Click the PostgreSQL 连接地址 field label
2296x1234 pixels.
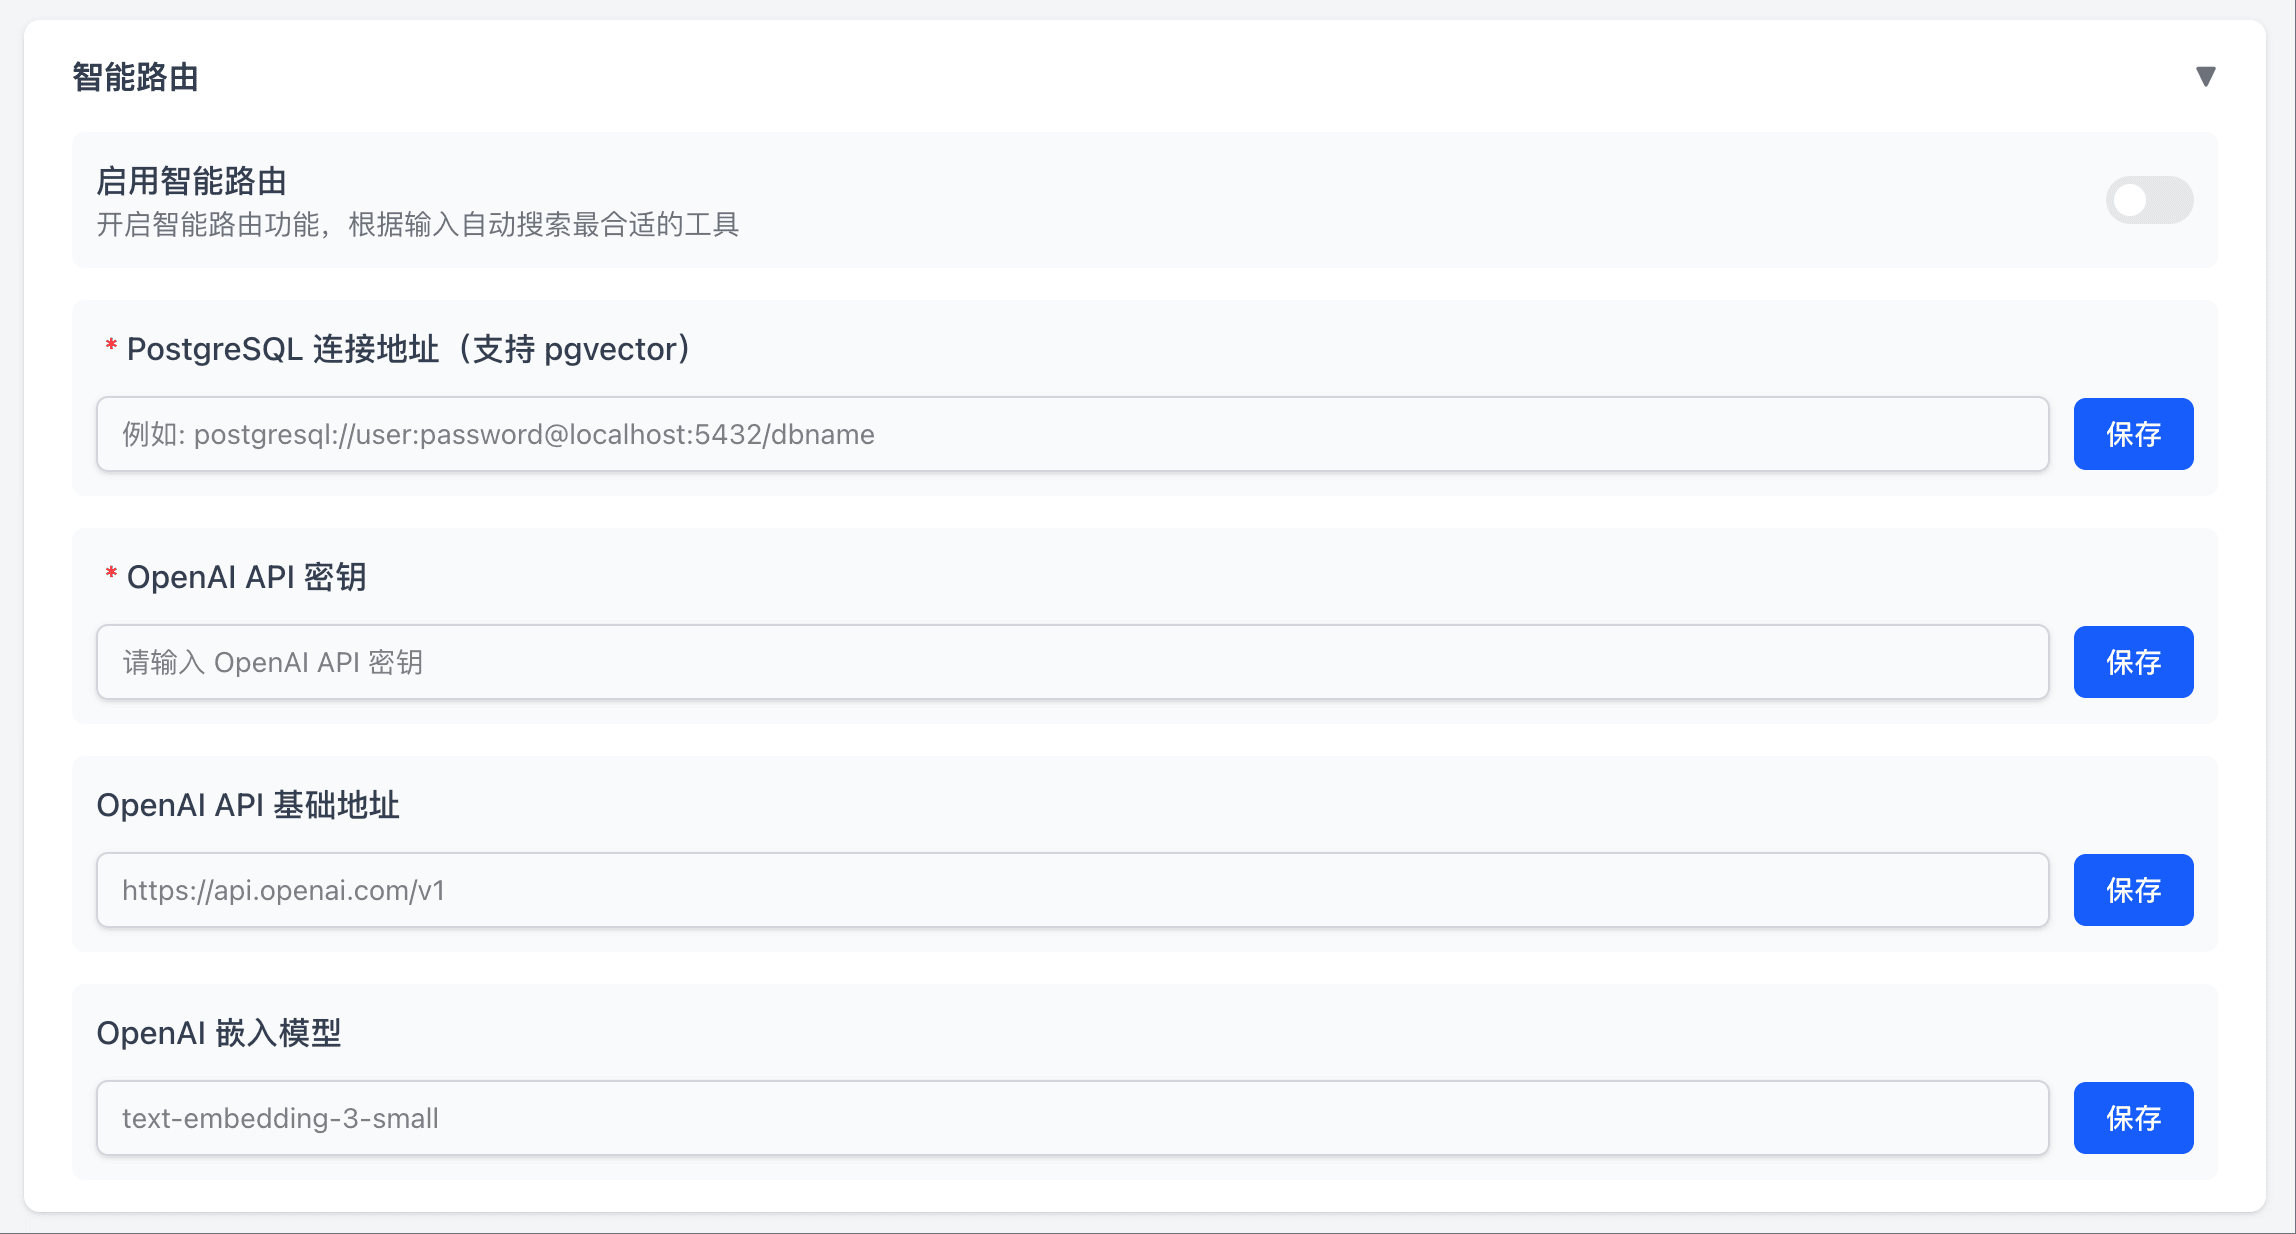point(408,349)
